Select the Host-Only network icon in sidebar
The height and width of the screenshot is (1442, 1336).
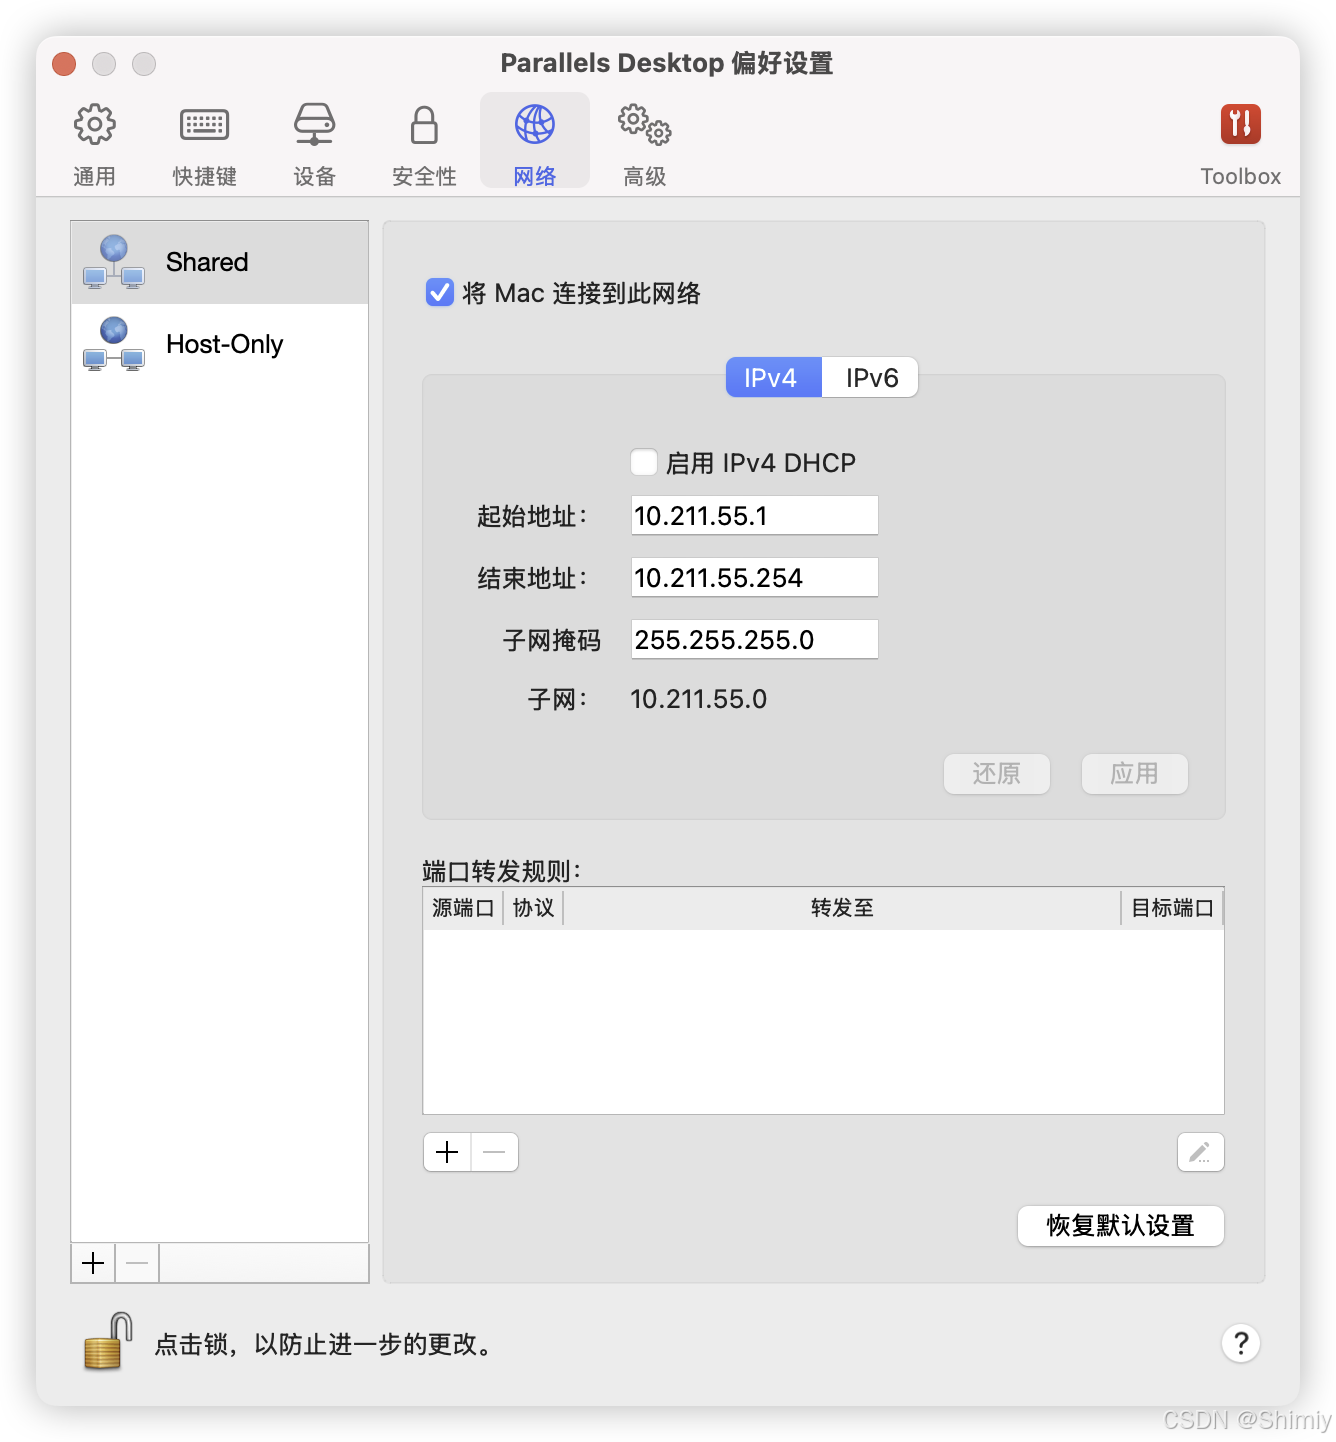(x=114, y=344)
